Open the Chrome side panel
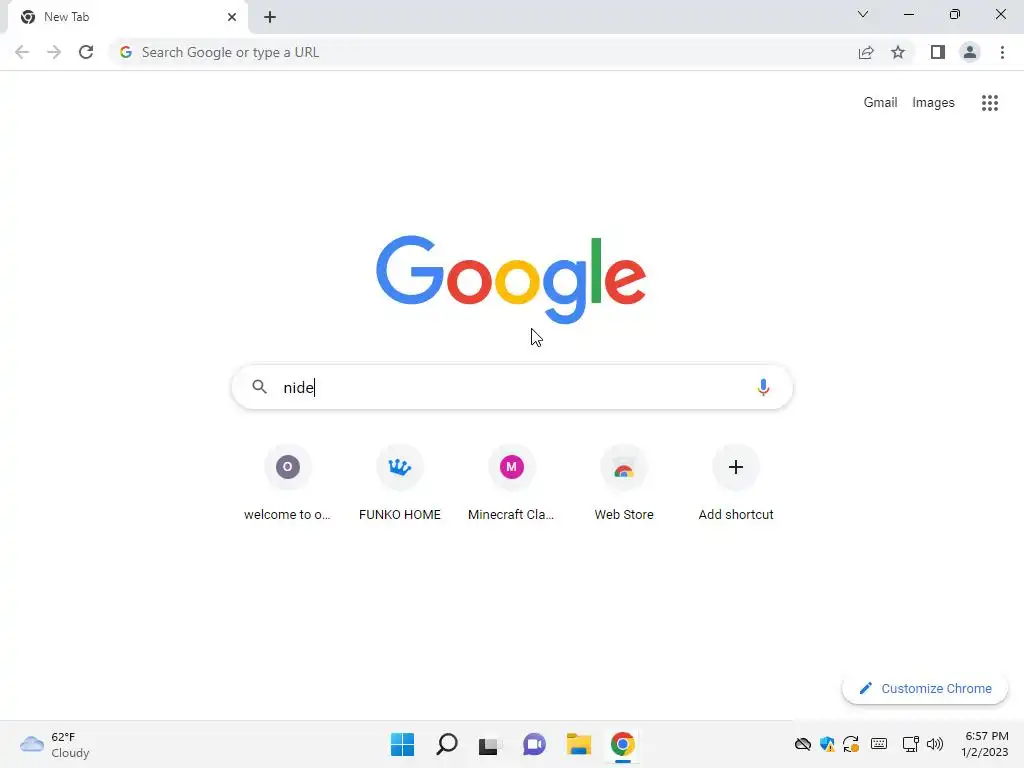The image size is (1024, 768). [938, 52]
